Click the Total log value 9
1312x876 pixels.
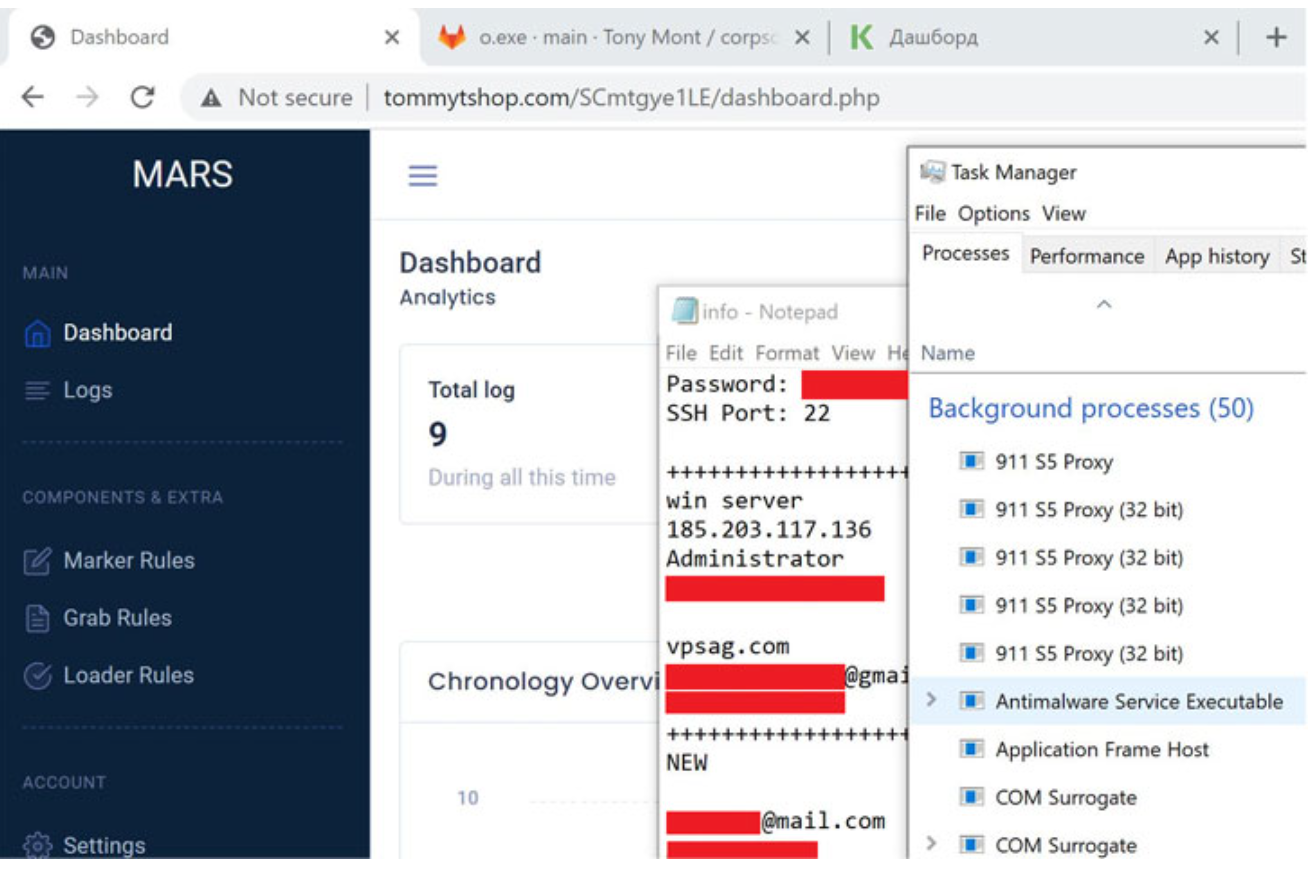438,435
